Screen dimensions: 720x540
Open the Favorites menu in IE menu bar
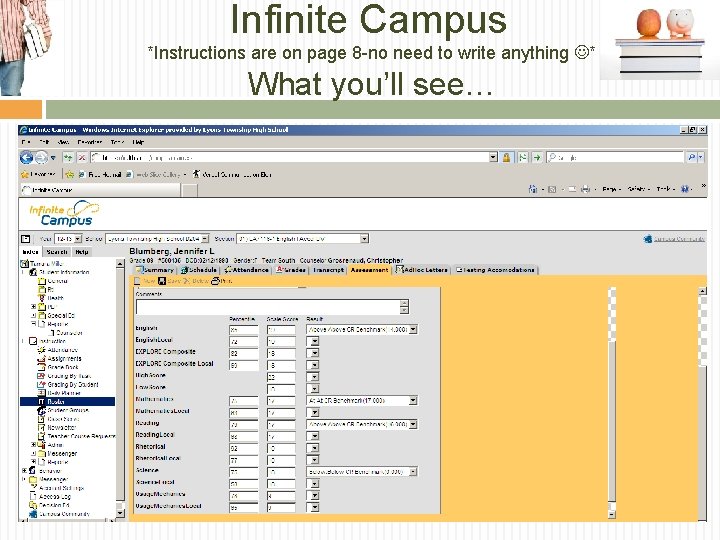[x=90, y=142]
